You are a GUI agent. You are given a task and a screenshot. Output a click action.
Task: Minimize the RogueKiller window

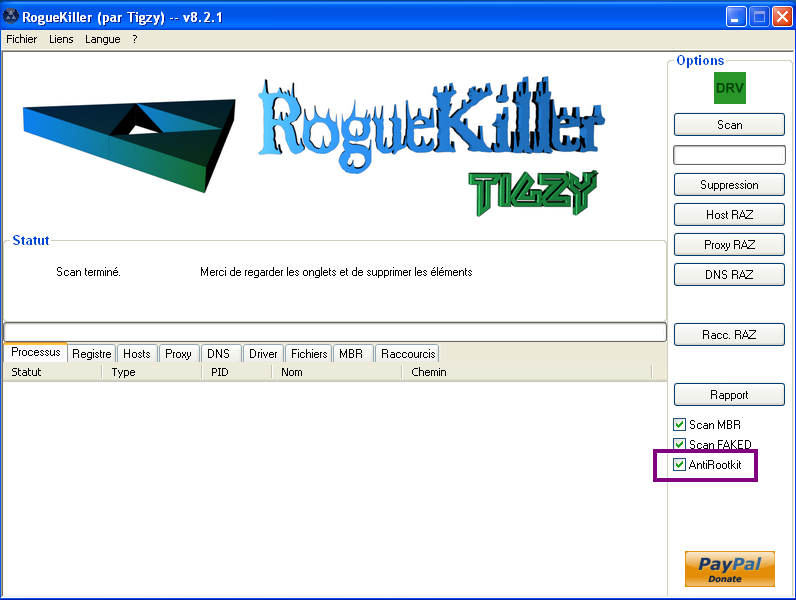736,17
